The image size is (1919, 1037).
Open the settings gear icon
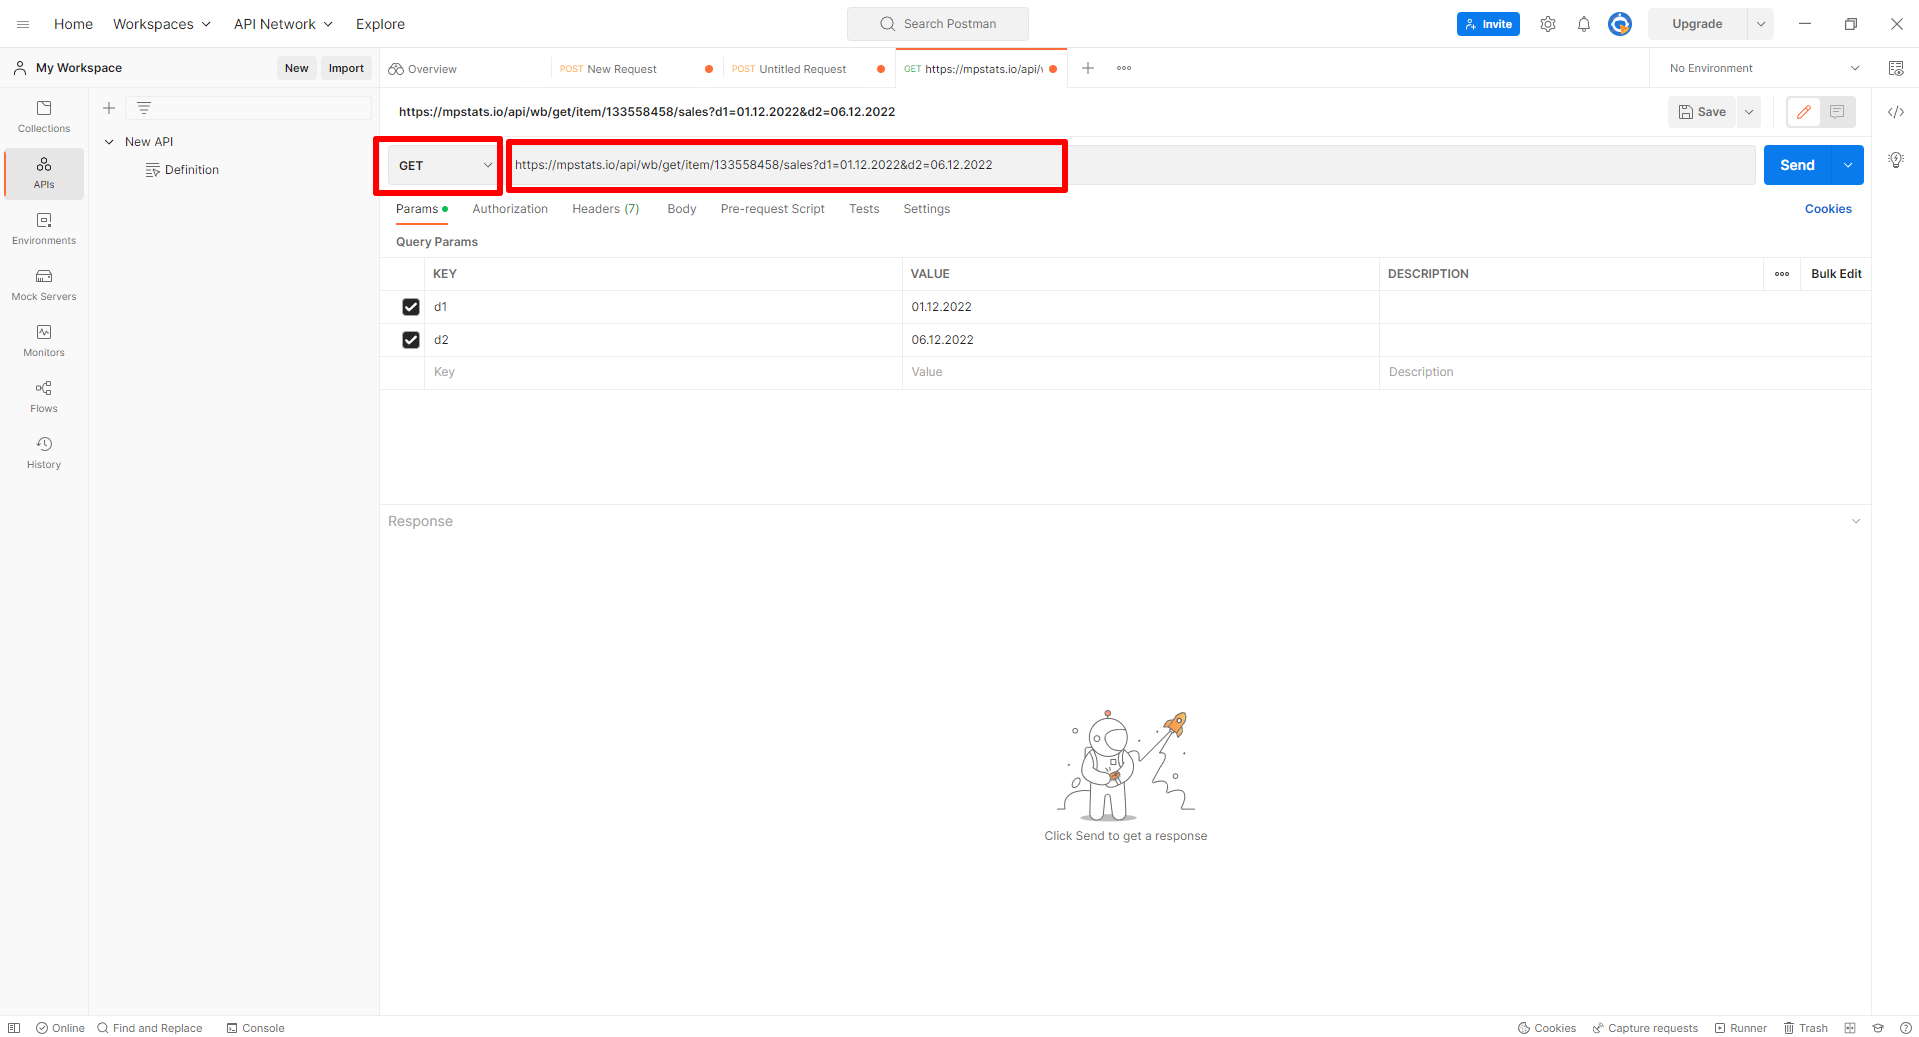coord(1547,24)
